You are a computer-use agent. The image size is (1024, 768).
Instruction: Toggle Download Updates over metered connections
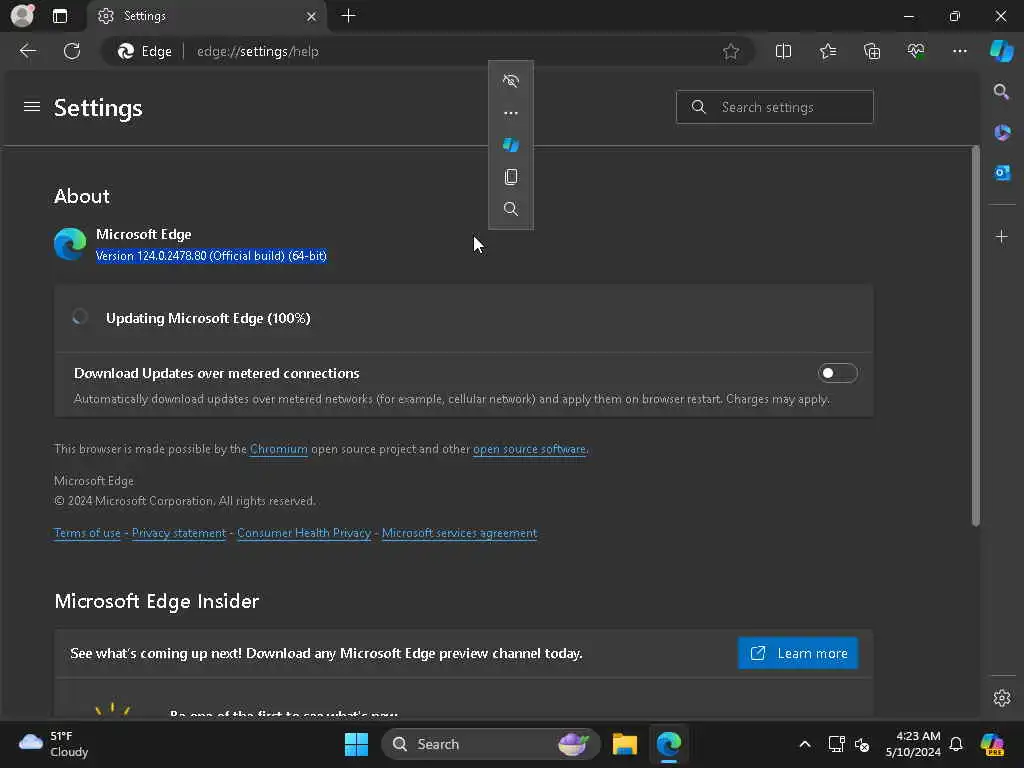point(837,373)
